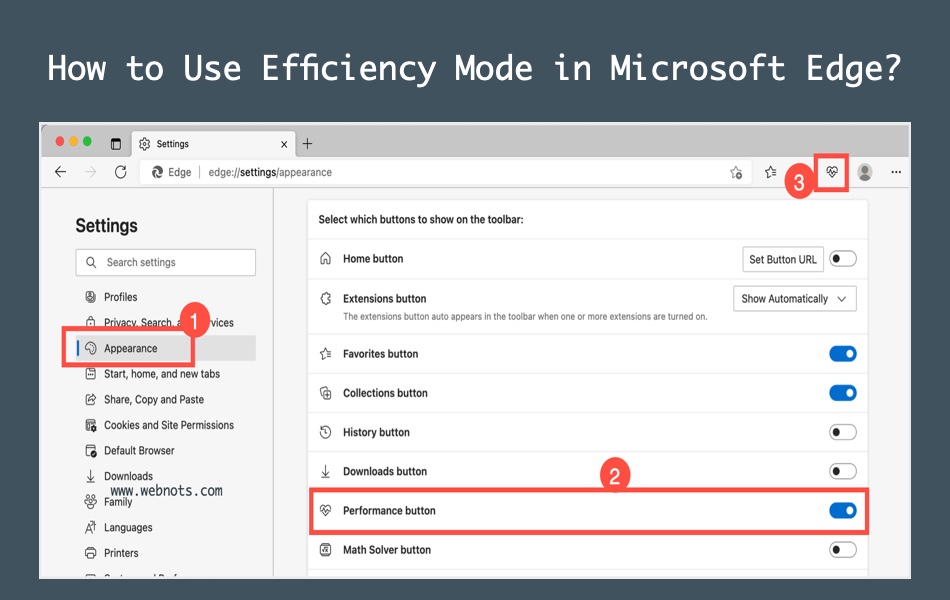Reload the page with refresh icon
The image size is (950, 600).
pyautogui.click(x=121, y=172)
